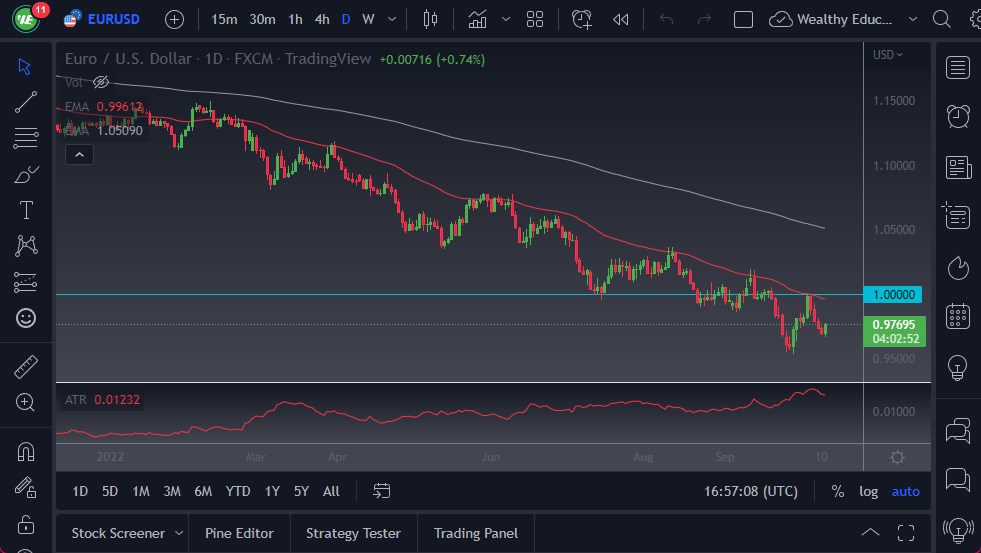Select the Text tool in left toolbar
Image resolution: width=981 pixels, height=553 pixels.
(x=26, y=210)
